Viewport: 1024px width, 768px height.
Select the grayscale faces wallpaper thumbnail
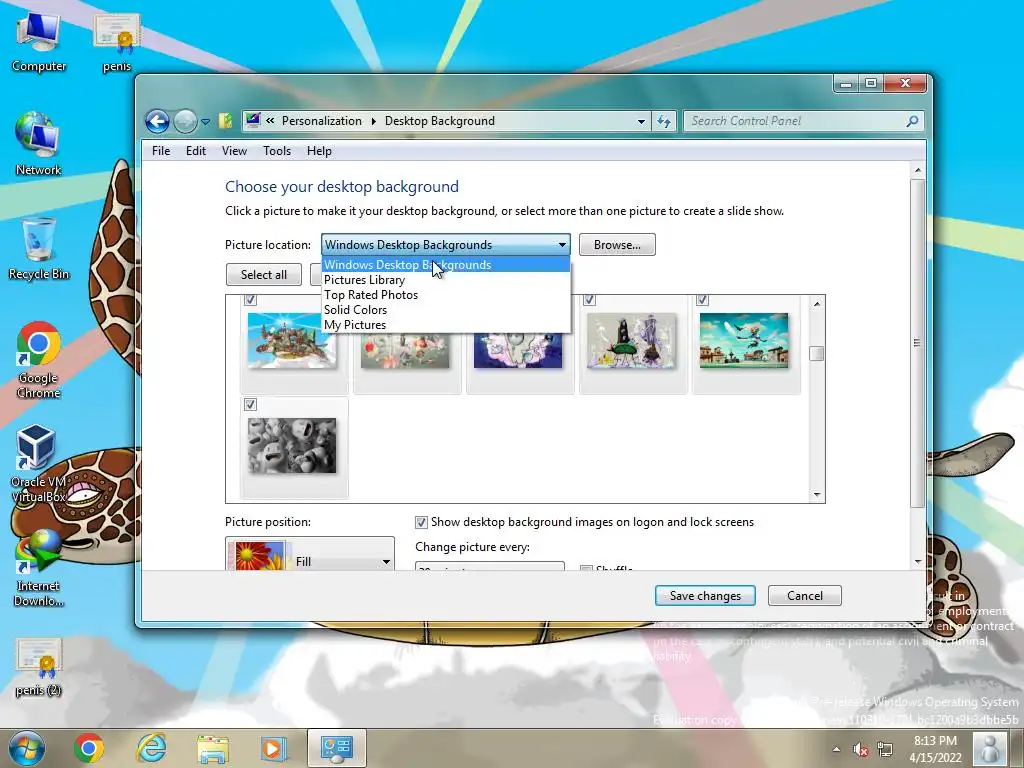292,446
